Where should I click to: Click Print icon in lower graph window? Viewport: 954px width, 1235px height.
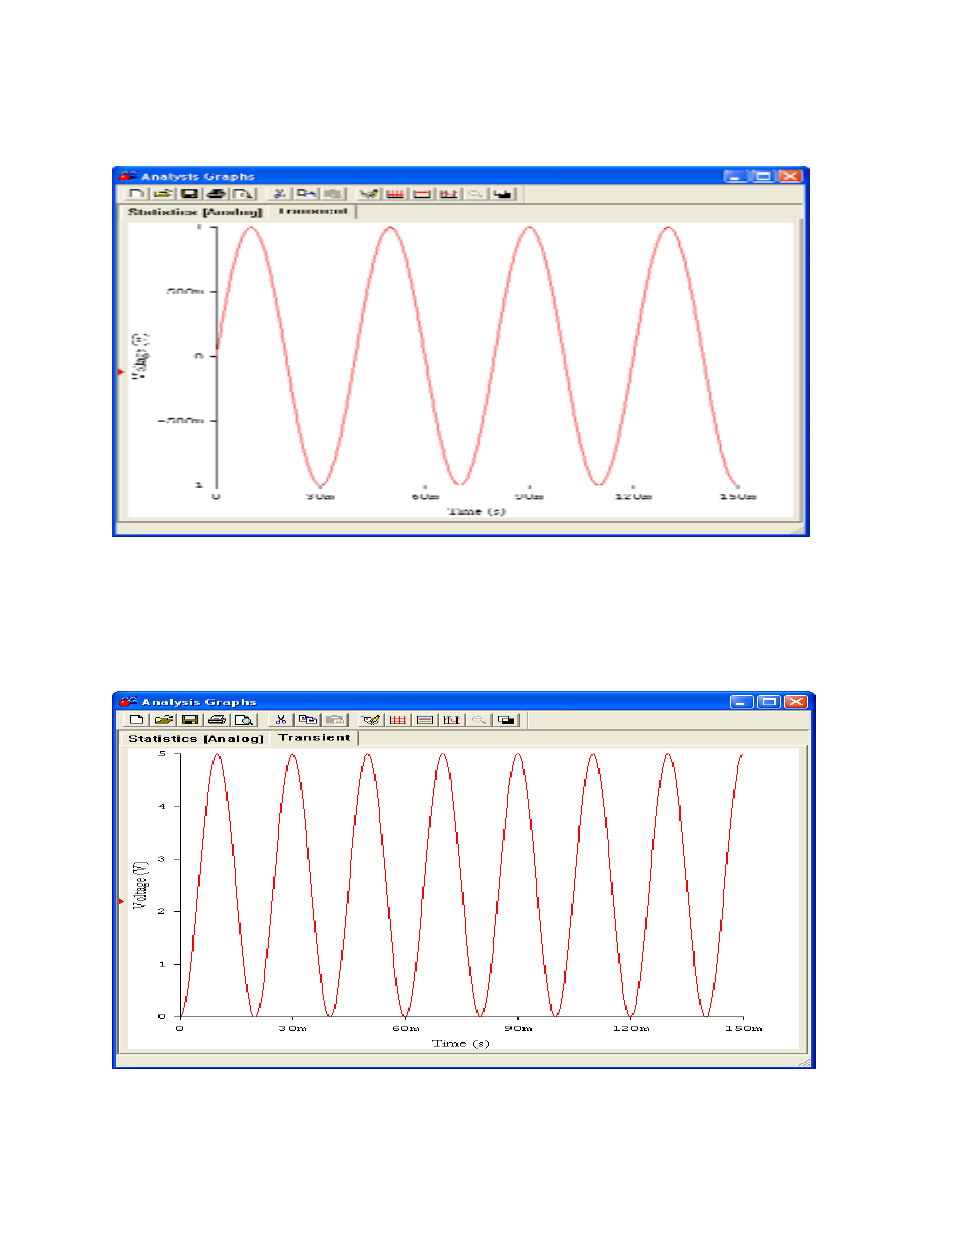[217, 720]
